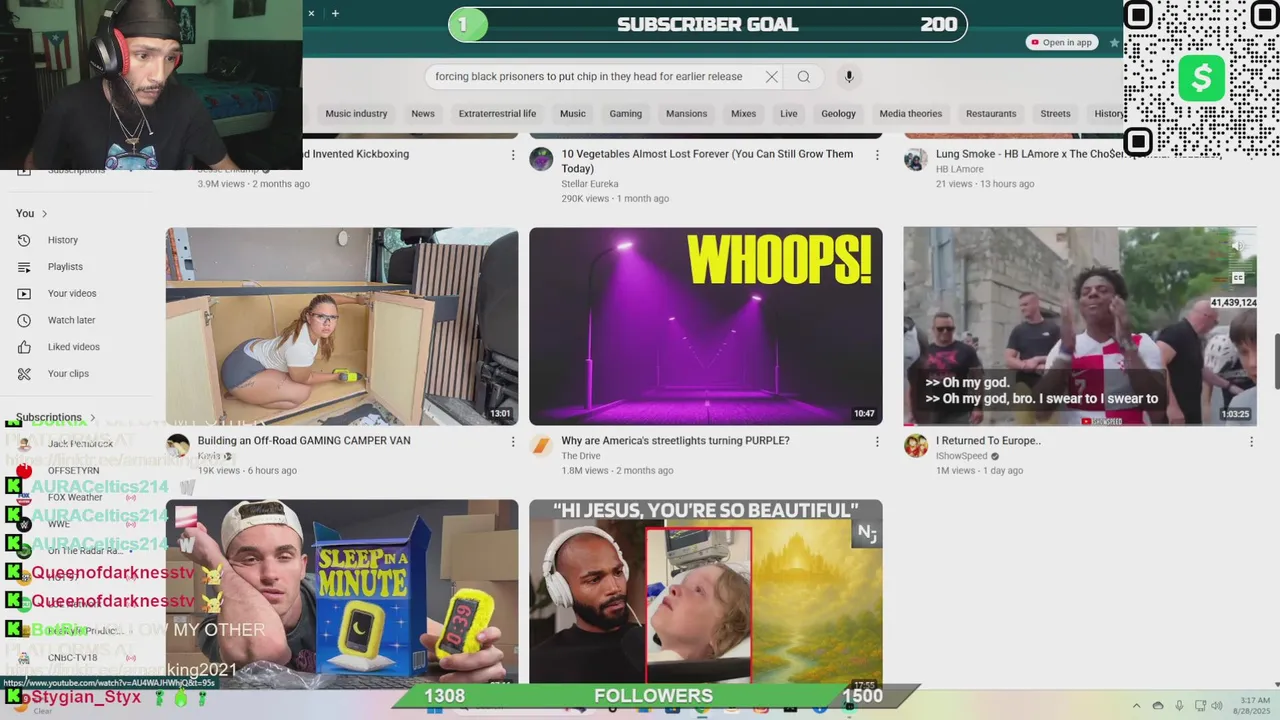This screenshot has height=720, width=1280.
Task: Select the News filter chip
Action: (x=423, y=114)
